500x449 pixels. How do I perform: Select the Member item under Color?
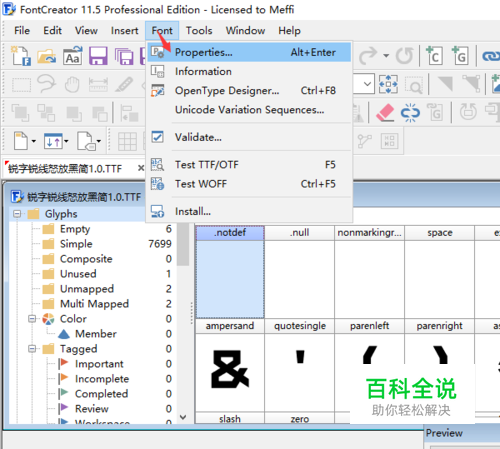coord(96,334)
